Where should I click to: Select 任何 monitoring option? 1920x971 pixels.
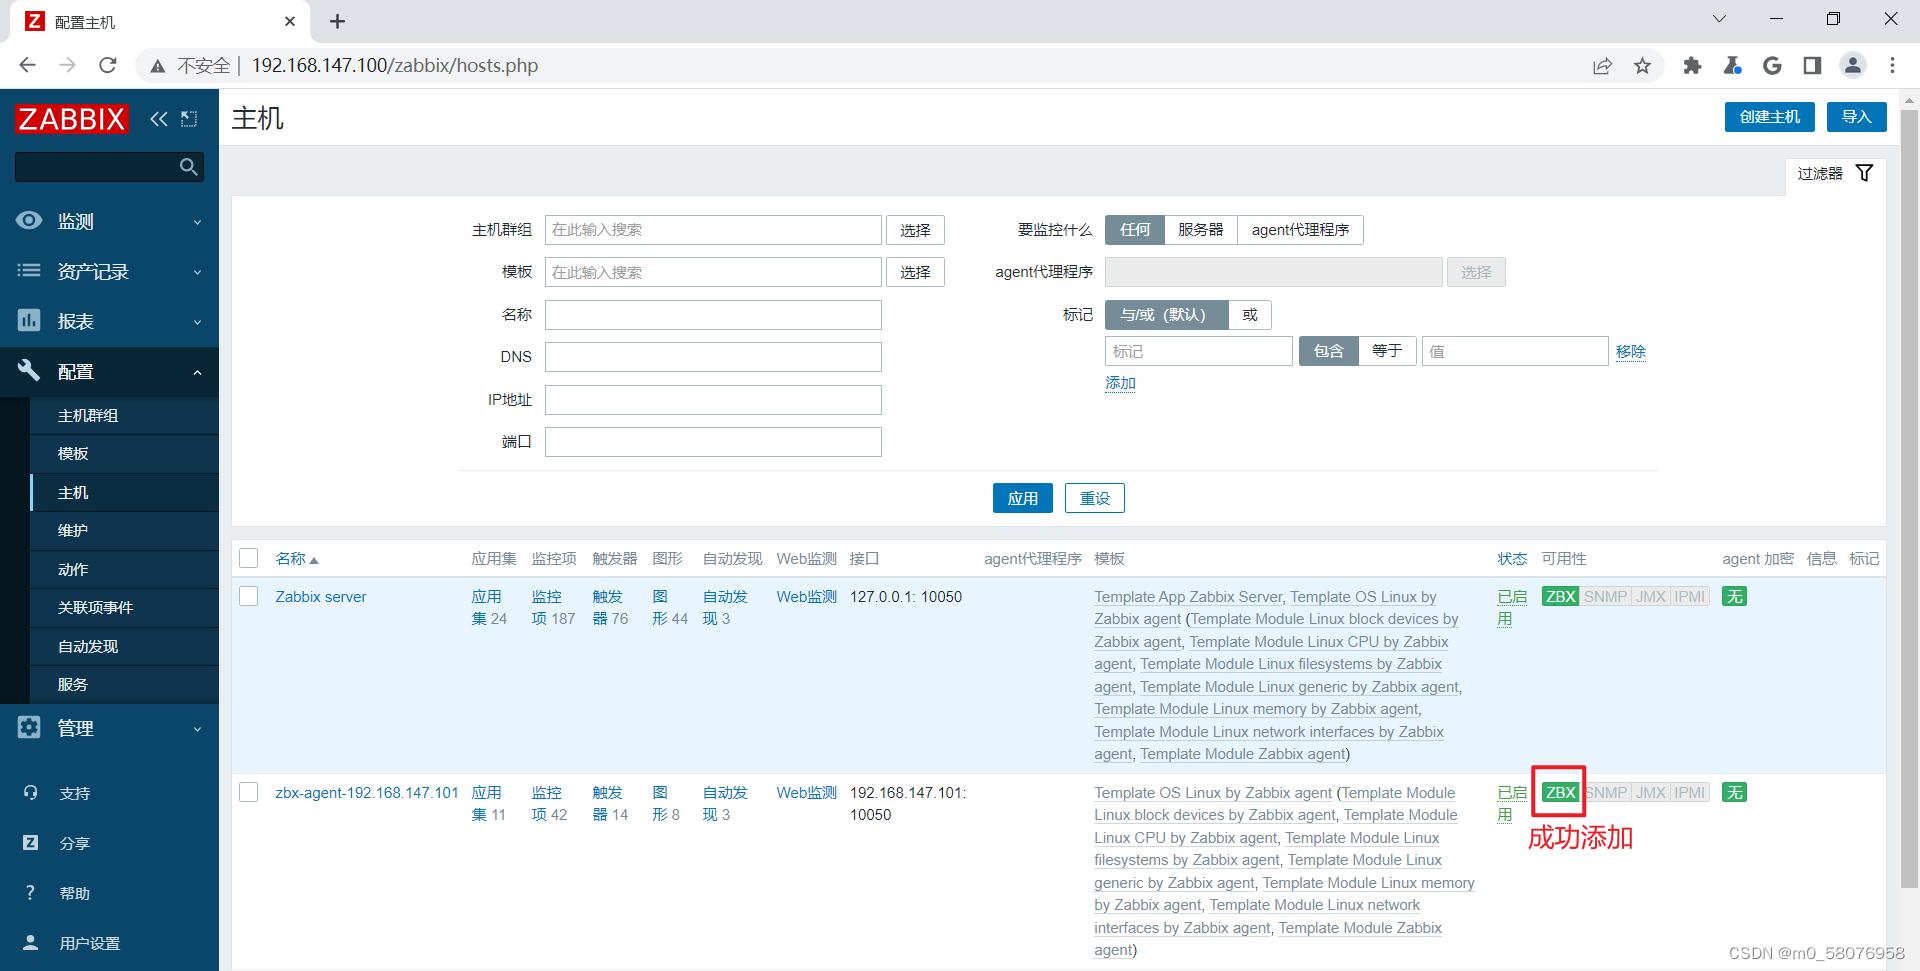pyautogui.click(x=1135, y=230)
